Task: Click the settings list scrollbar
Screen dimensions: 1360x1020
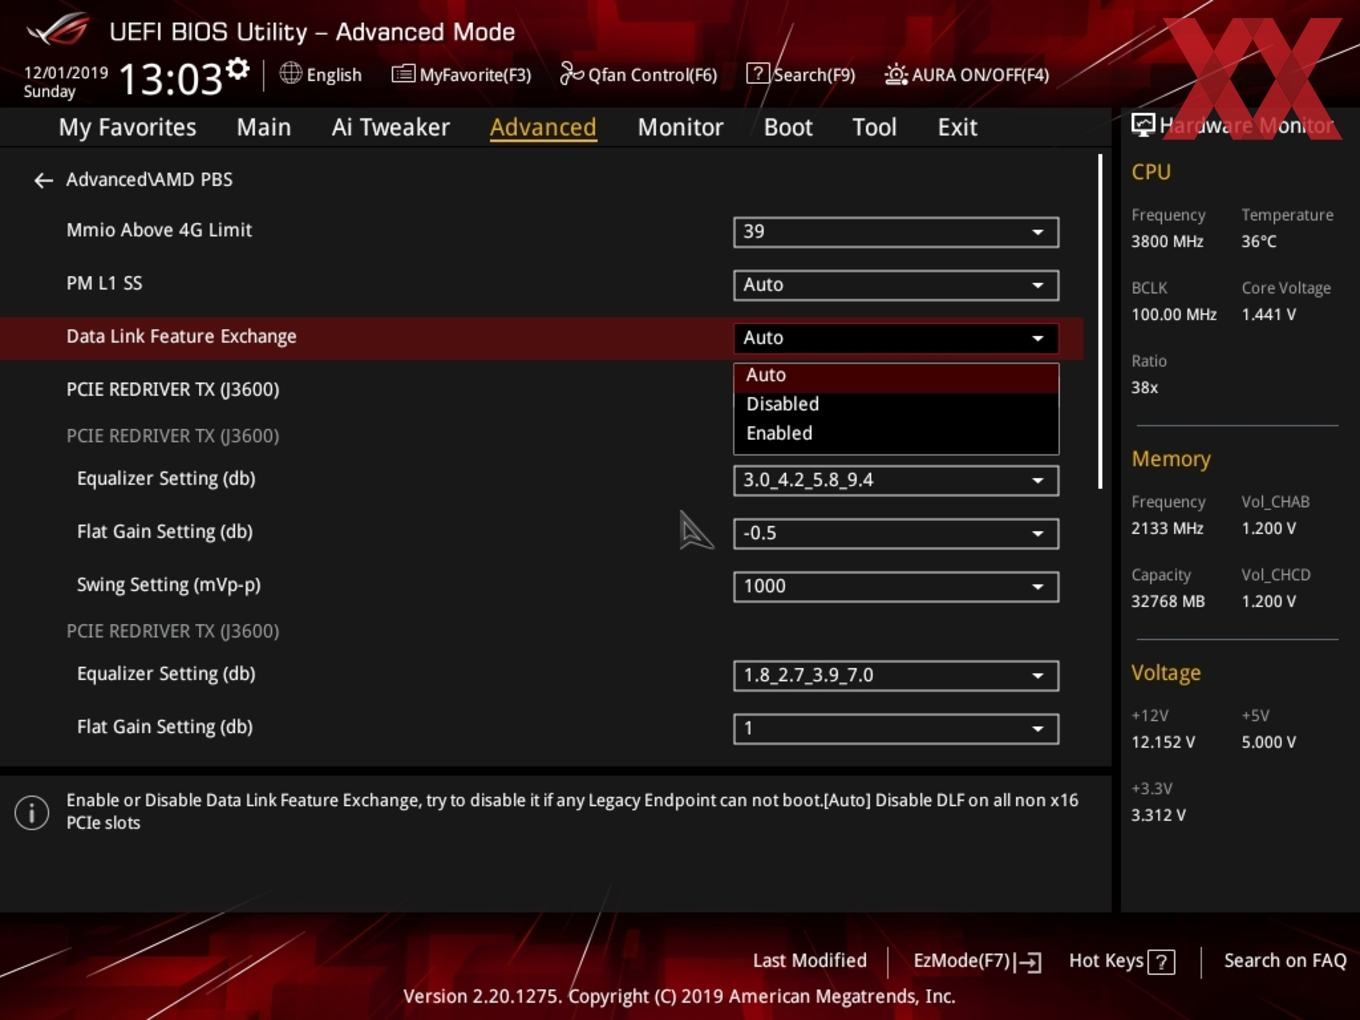Action: 1100,322
